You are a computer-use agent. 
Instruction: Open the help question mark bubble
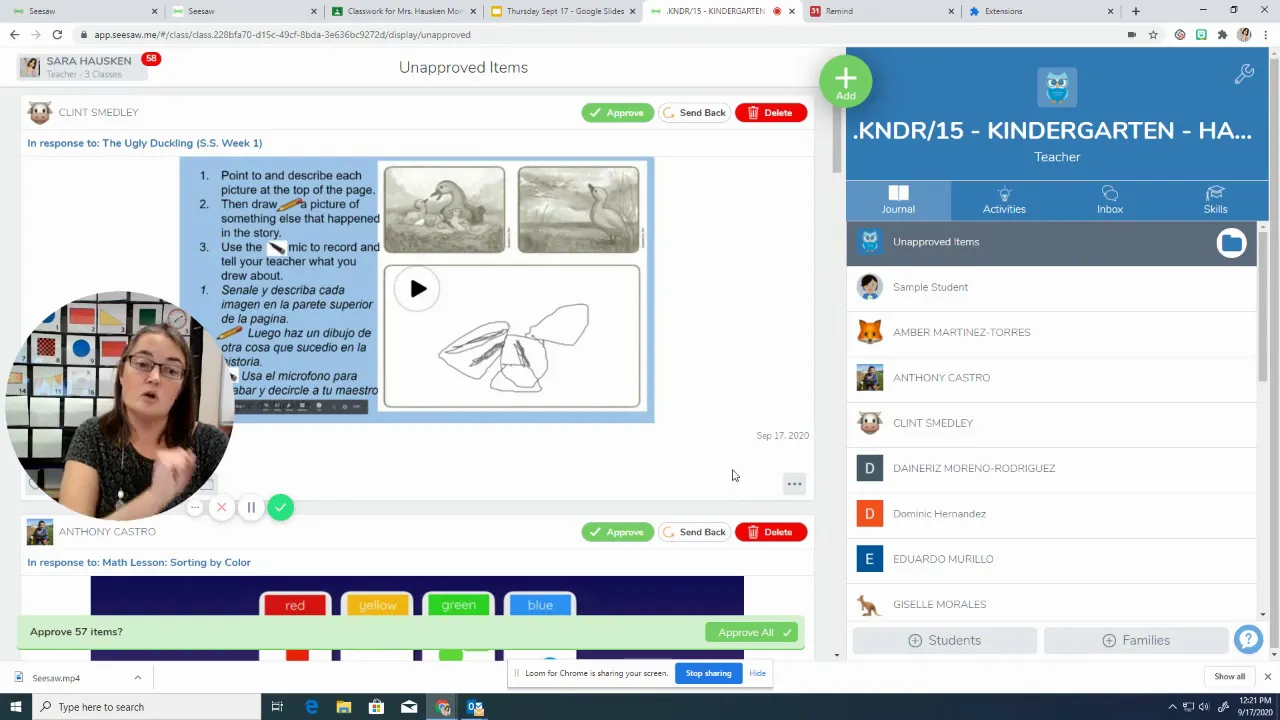1248,639
